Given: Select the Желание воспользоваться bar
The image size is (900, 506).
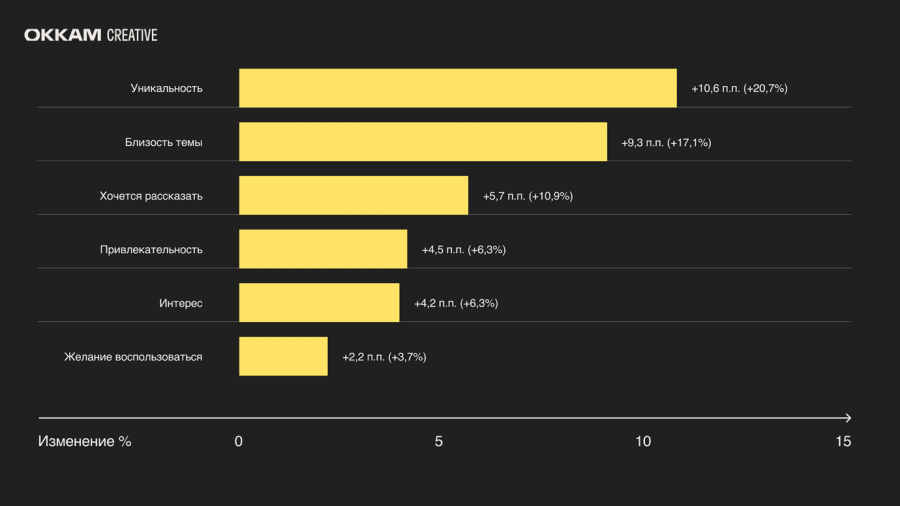Looking at the screenshot, I should click(x=284, y=356).
